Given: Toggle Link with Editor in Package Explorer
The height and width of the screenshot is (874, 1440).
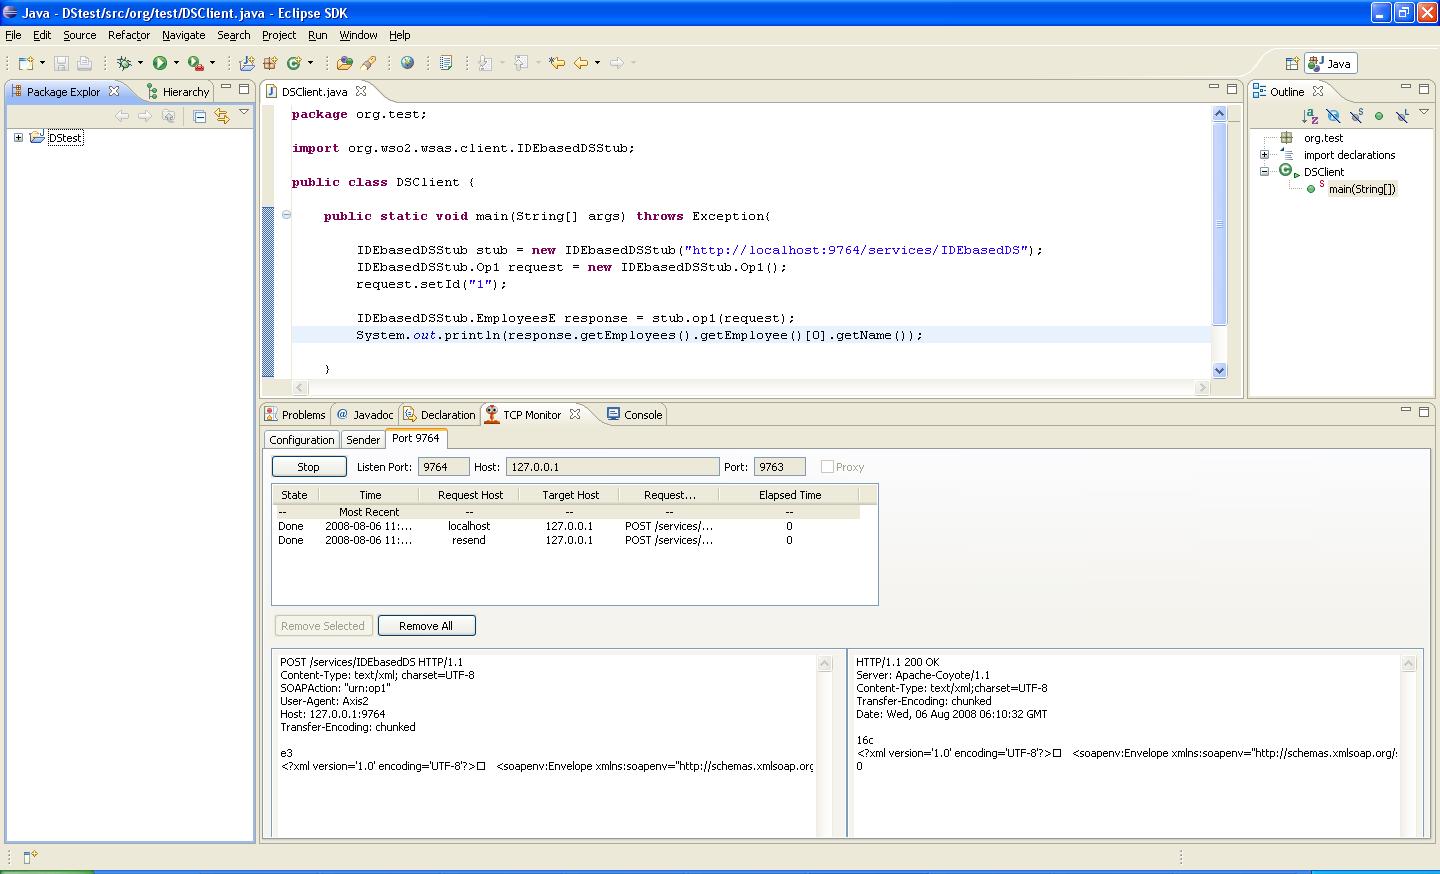Looking at the screenshot, I should point(221,116).
